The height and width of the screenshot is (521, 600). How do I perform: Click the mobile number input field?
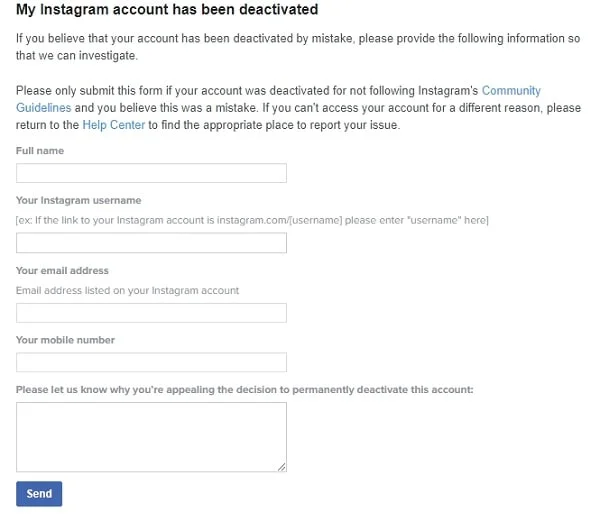click(x=151, y=362)
